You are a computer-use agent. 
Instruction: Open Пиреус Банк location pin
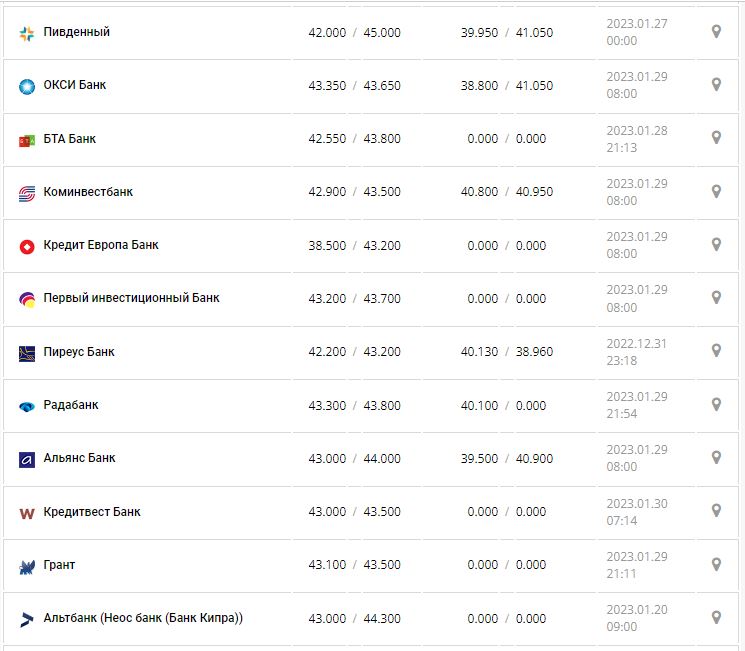[x=716, y=351]
